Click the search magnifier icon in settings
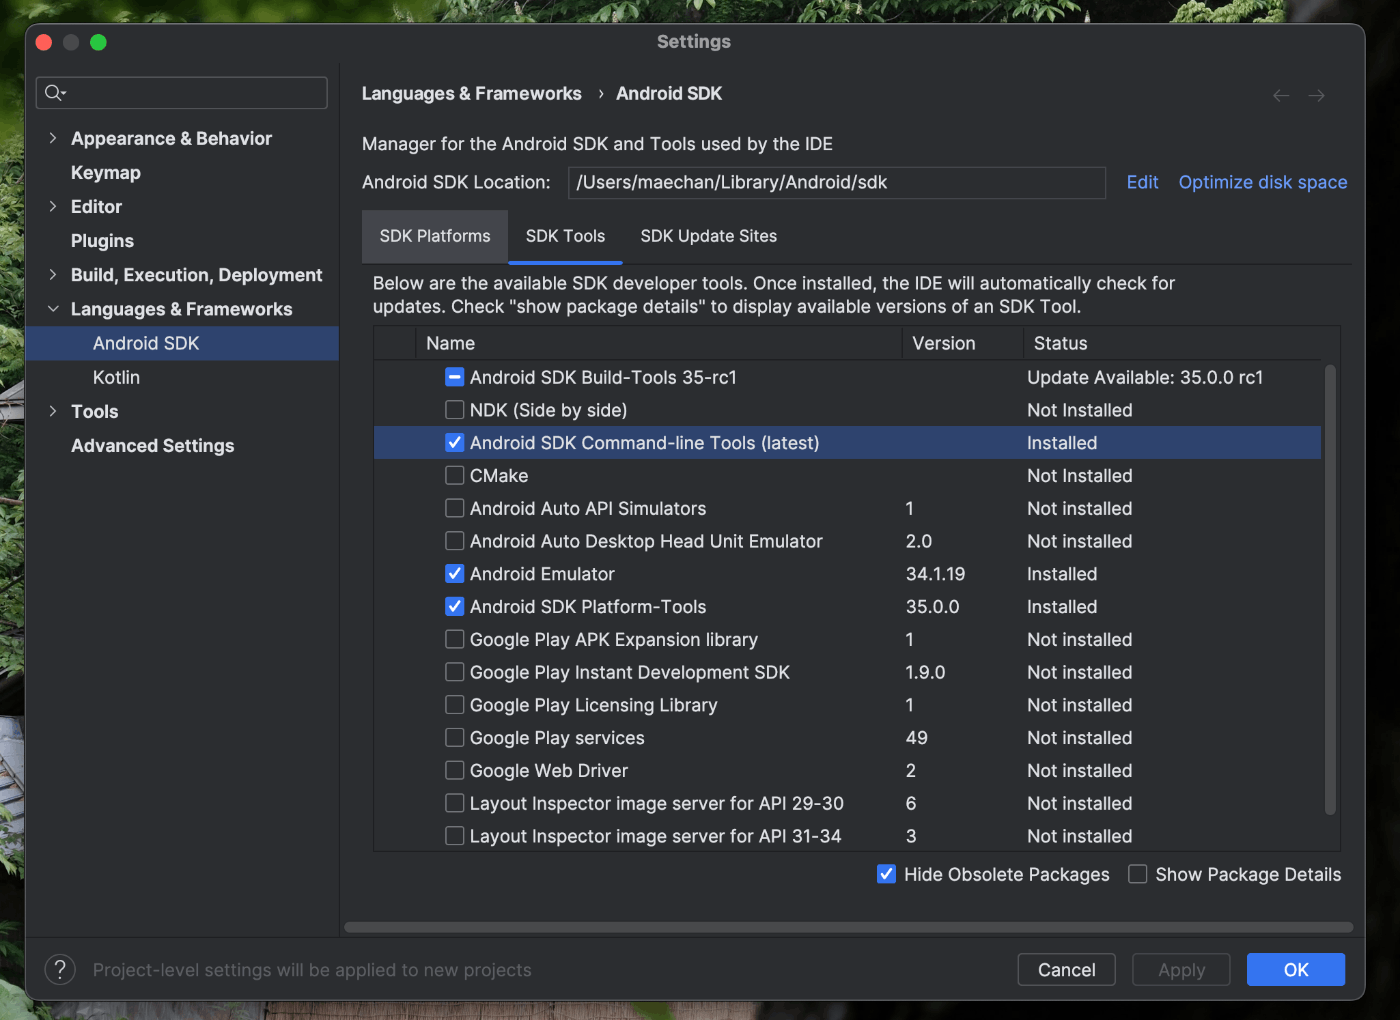Screen dimensions: 1400x1020 (54, 93)
